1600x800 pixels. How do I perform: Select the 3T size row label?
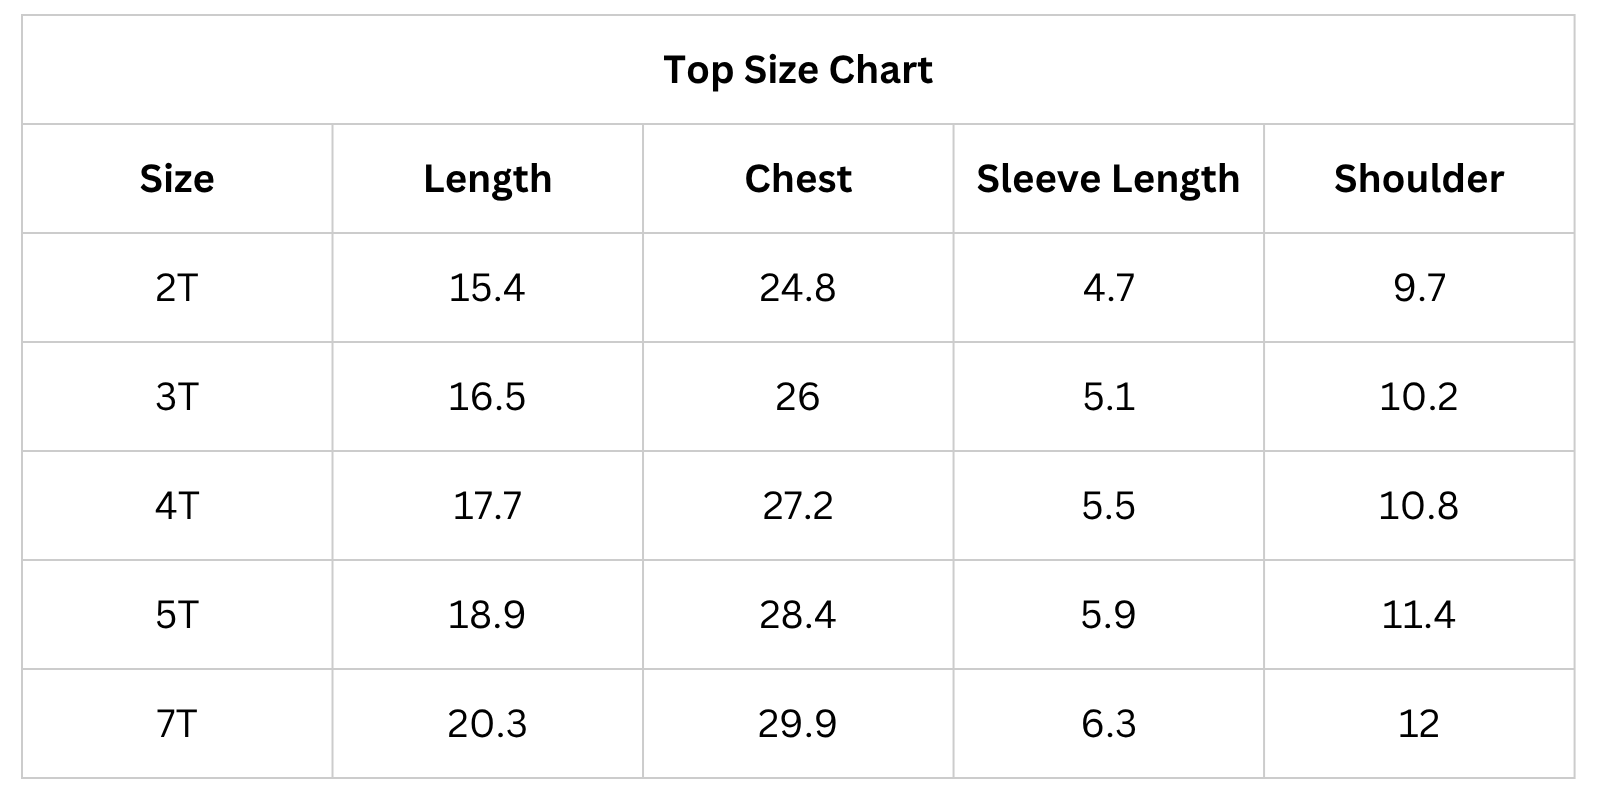pos(177,397)
